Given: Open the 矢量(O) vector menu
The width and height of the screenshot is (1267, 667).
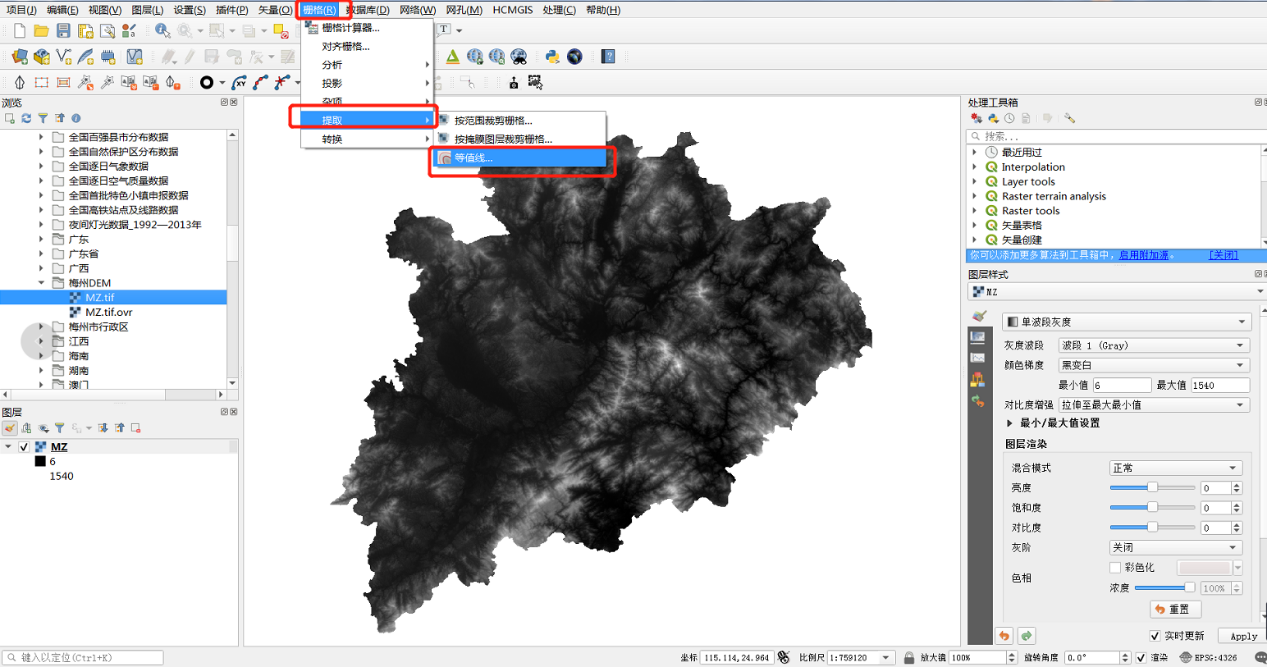Looking at the screenshot, I should click(x=275, y=10).
